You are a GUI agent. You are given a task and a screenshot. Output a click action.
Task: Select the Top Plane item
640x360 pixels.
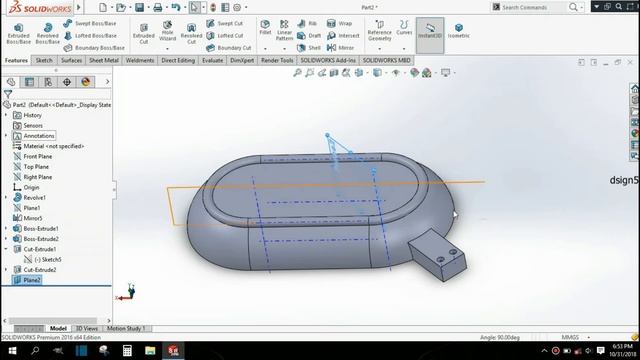tap(31, 167)
